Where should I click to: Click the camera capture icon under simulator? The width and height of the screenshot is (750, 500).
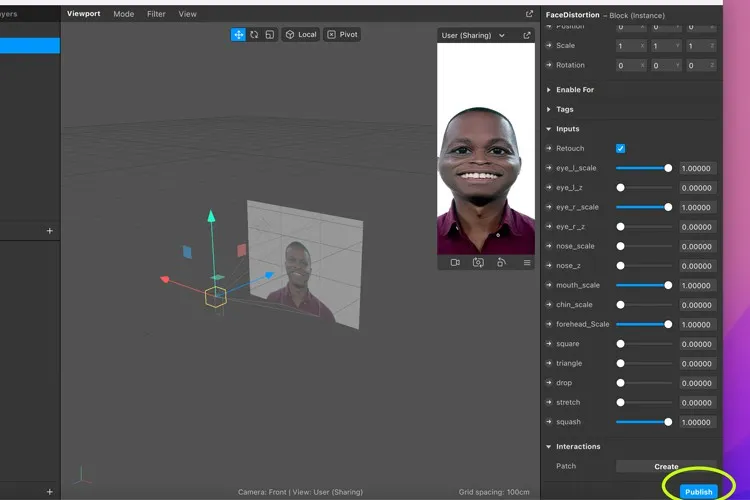[478, 263]
